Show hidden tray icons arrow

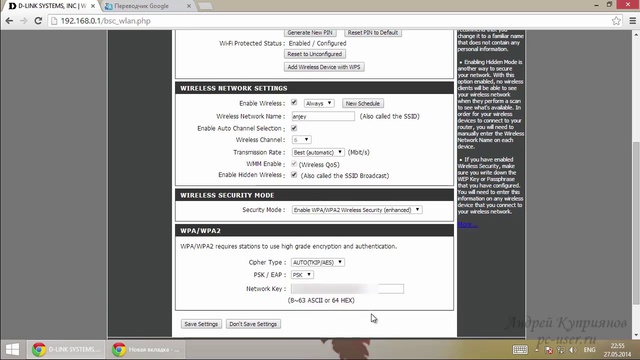pyautogui.click(x=537, y=350)
